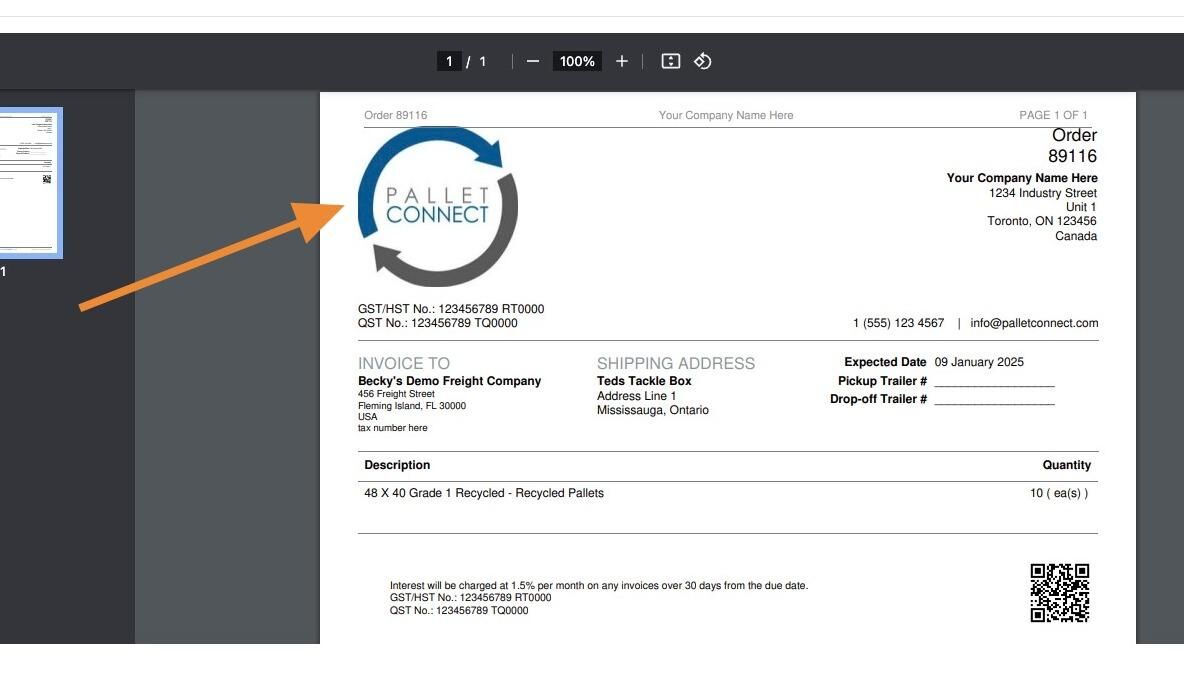
Task: Select the page 1 thumbnail in sidebar
Action: [30, 183]
